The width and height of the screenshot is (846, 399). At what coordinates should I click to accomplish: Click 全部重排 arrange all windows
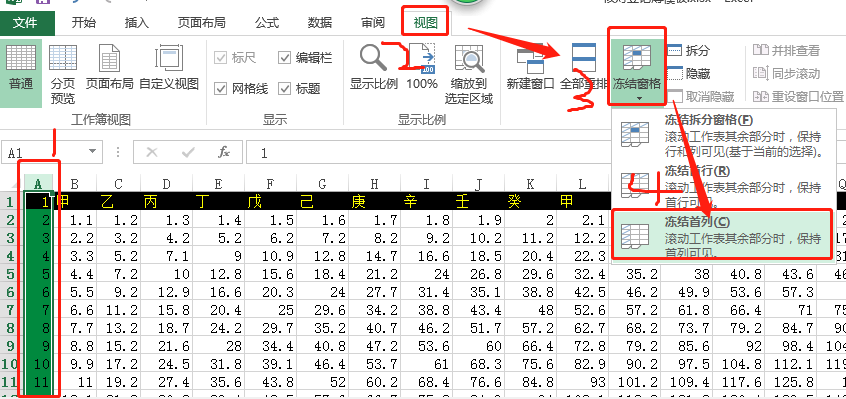pyautogui.click(x=584, y=67)
